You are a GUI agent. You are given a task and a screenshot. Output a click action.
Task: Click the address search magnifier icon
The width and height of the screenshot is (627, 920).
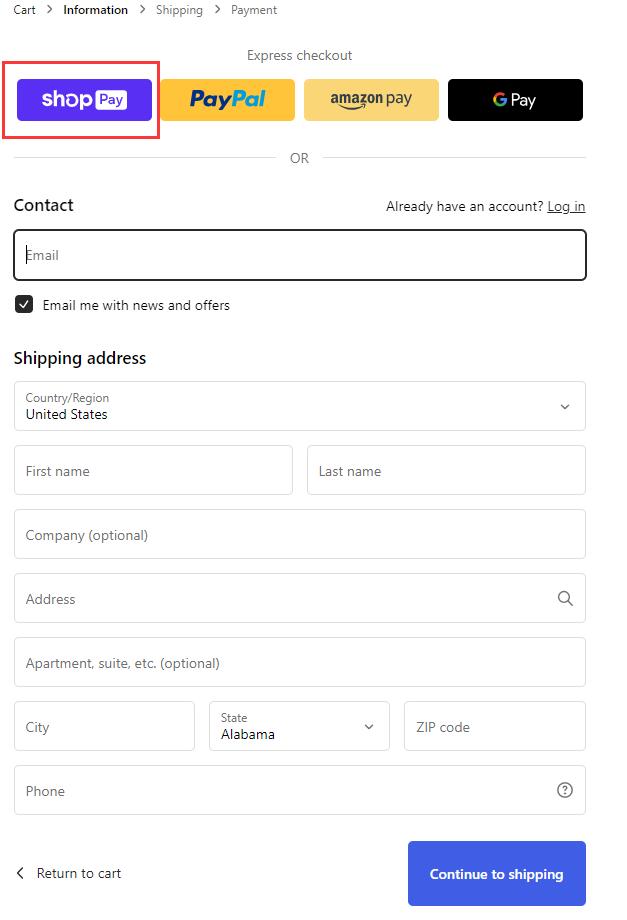tap(565, 599)
